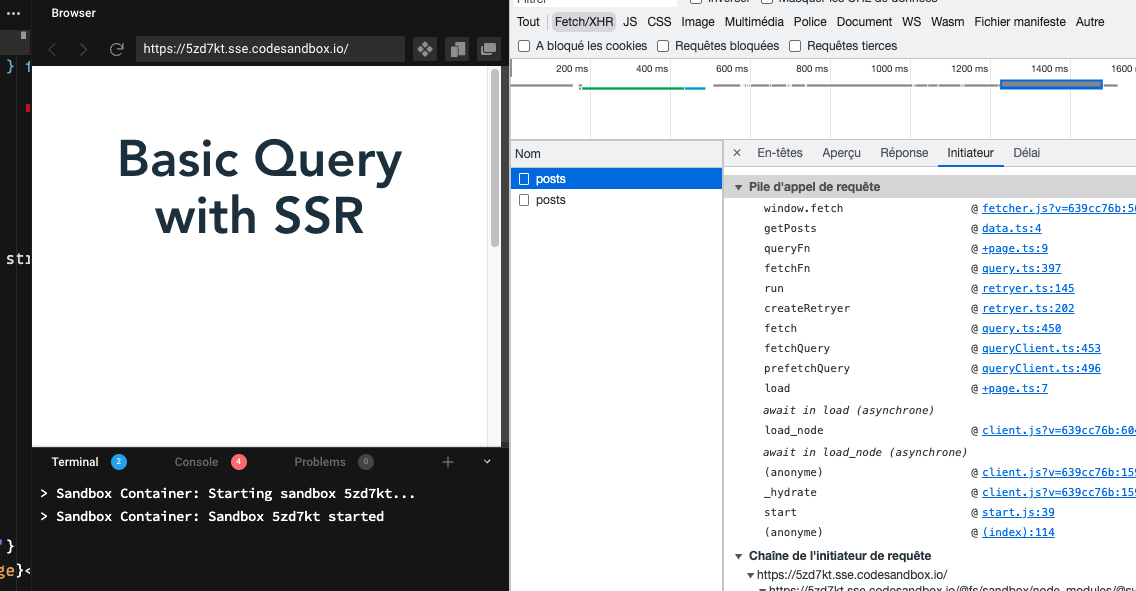The width and height of the screenshot is (1136, 591).
Task: Switch to the Problems tab
Action: (x=320, y=462)
